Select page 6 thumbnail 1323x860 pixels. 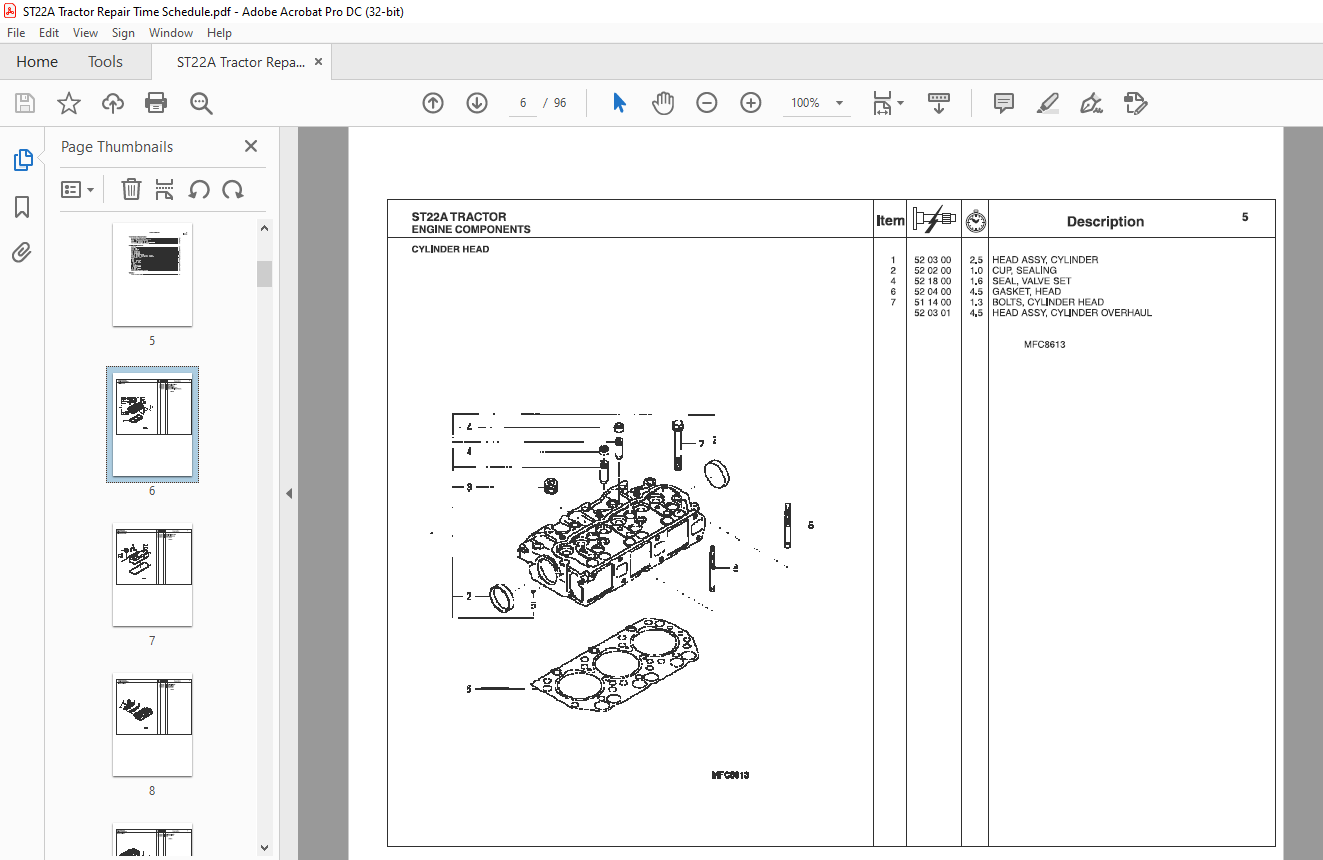click(x=152, y=424)
